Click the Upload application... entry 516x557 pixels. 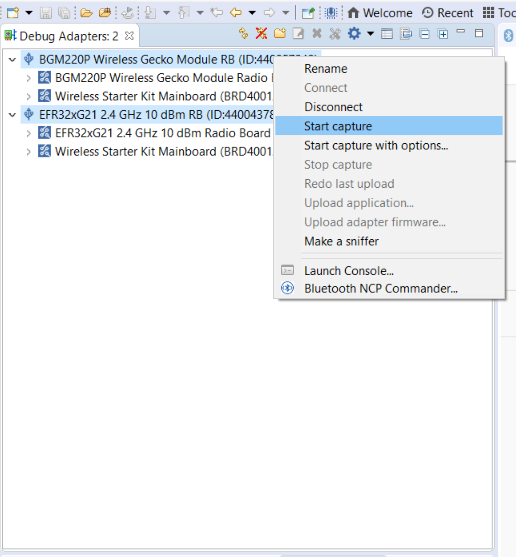(389, 203)
